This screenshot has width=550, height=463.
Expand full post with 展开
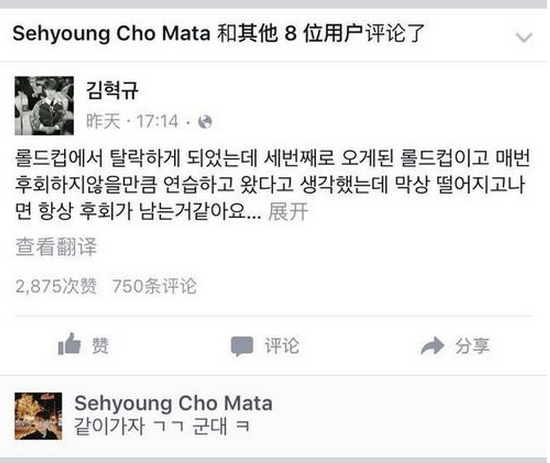click(x=288, y=212)
